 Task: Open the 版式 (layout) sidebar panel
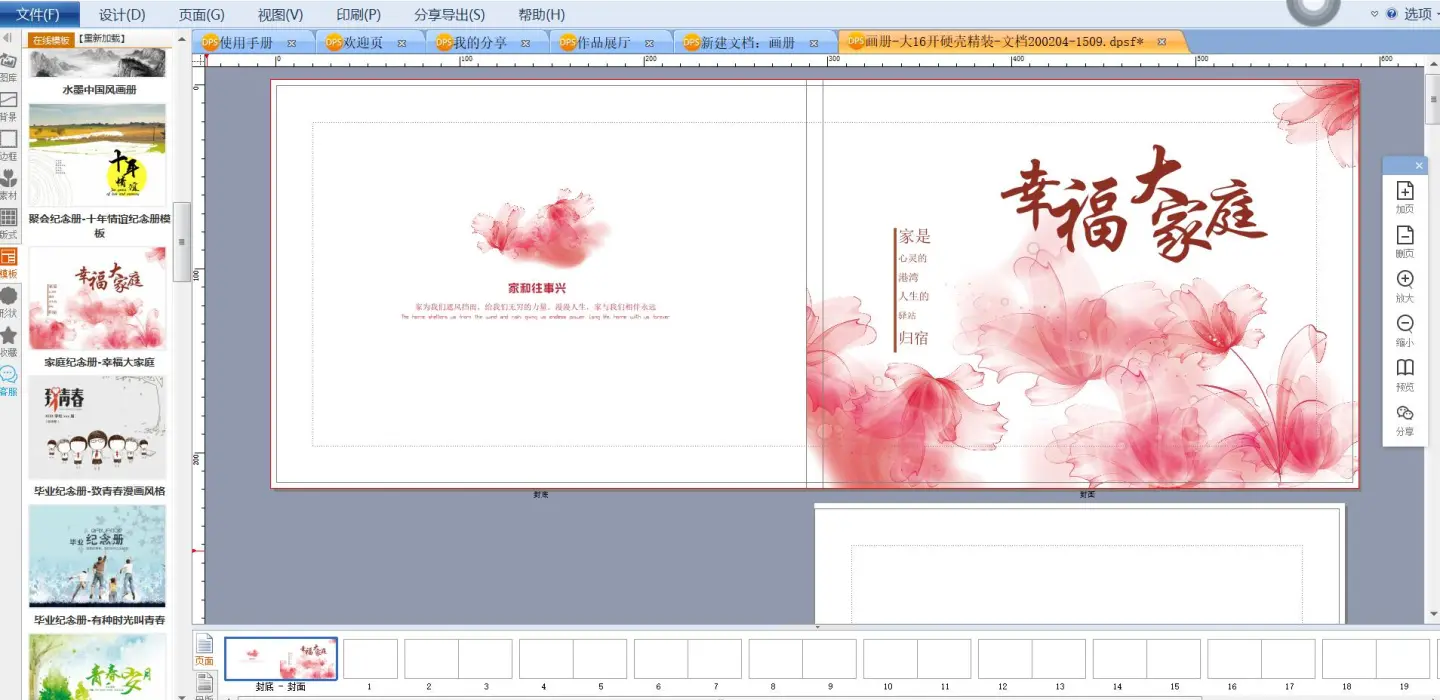coord(8,223)
